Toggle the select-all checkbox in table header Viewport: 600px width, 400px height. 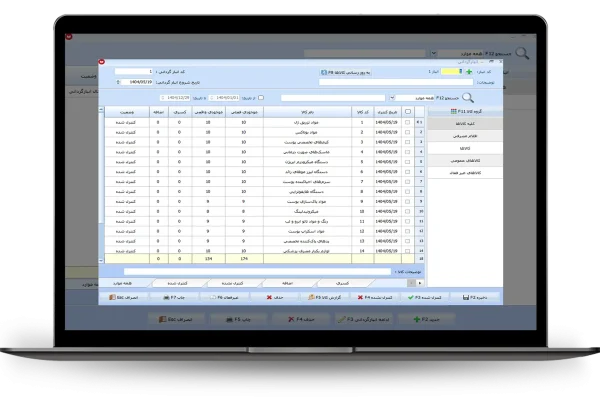tap(407, 112)
